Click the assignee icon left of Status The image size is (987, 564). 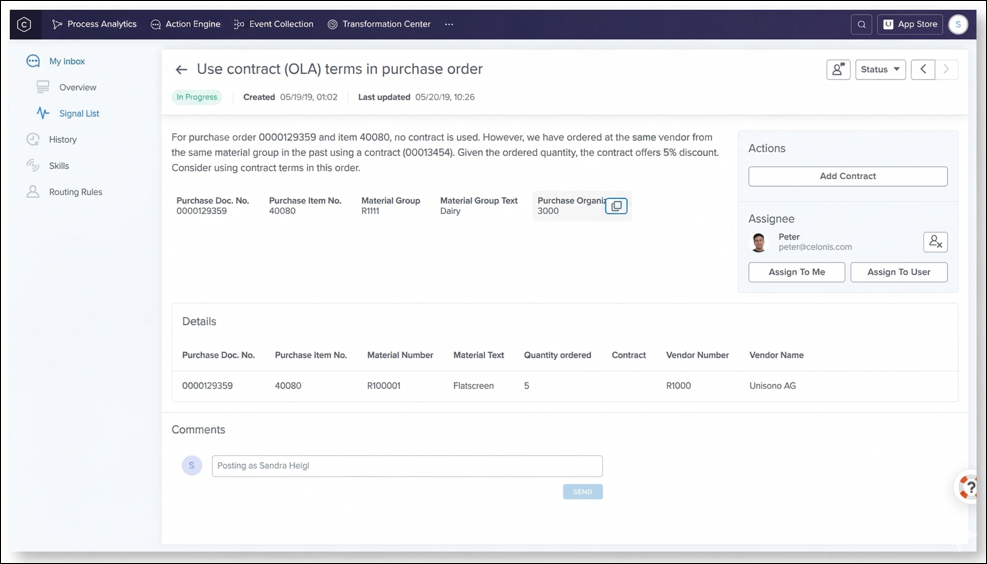(838, 70)
